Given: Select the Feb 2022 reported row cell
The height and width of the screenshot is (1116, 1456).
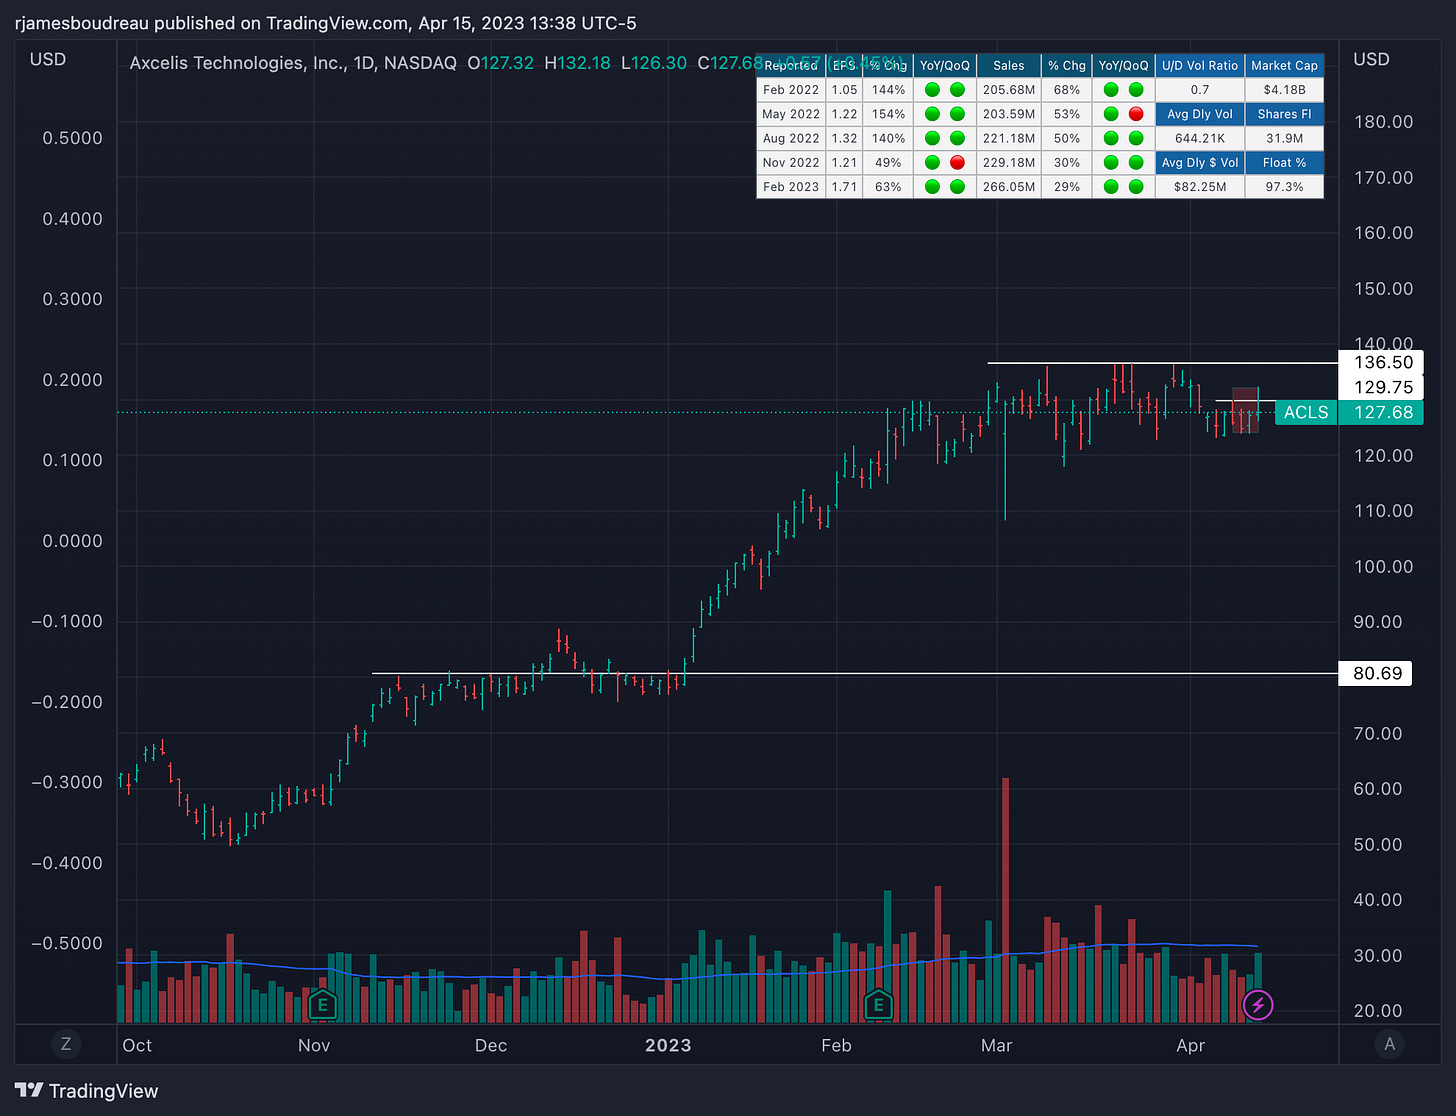Looking at the screenshot, I should tap(791, 89).
